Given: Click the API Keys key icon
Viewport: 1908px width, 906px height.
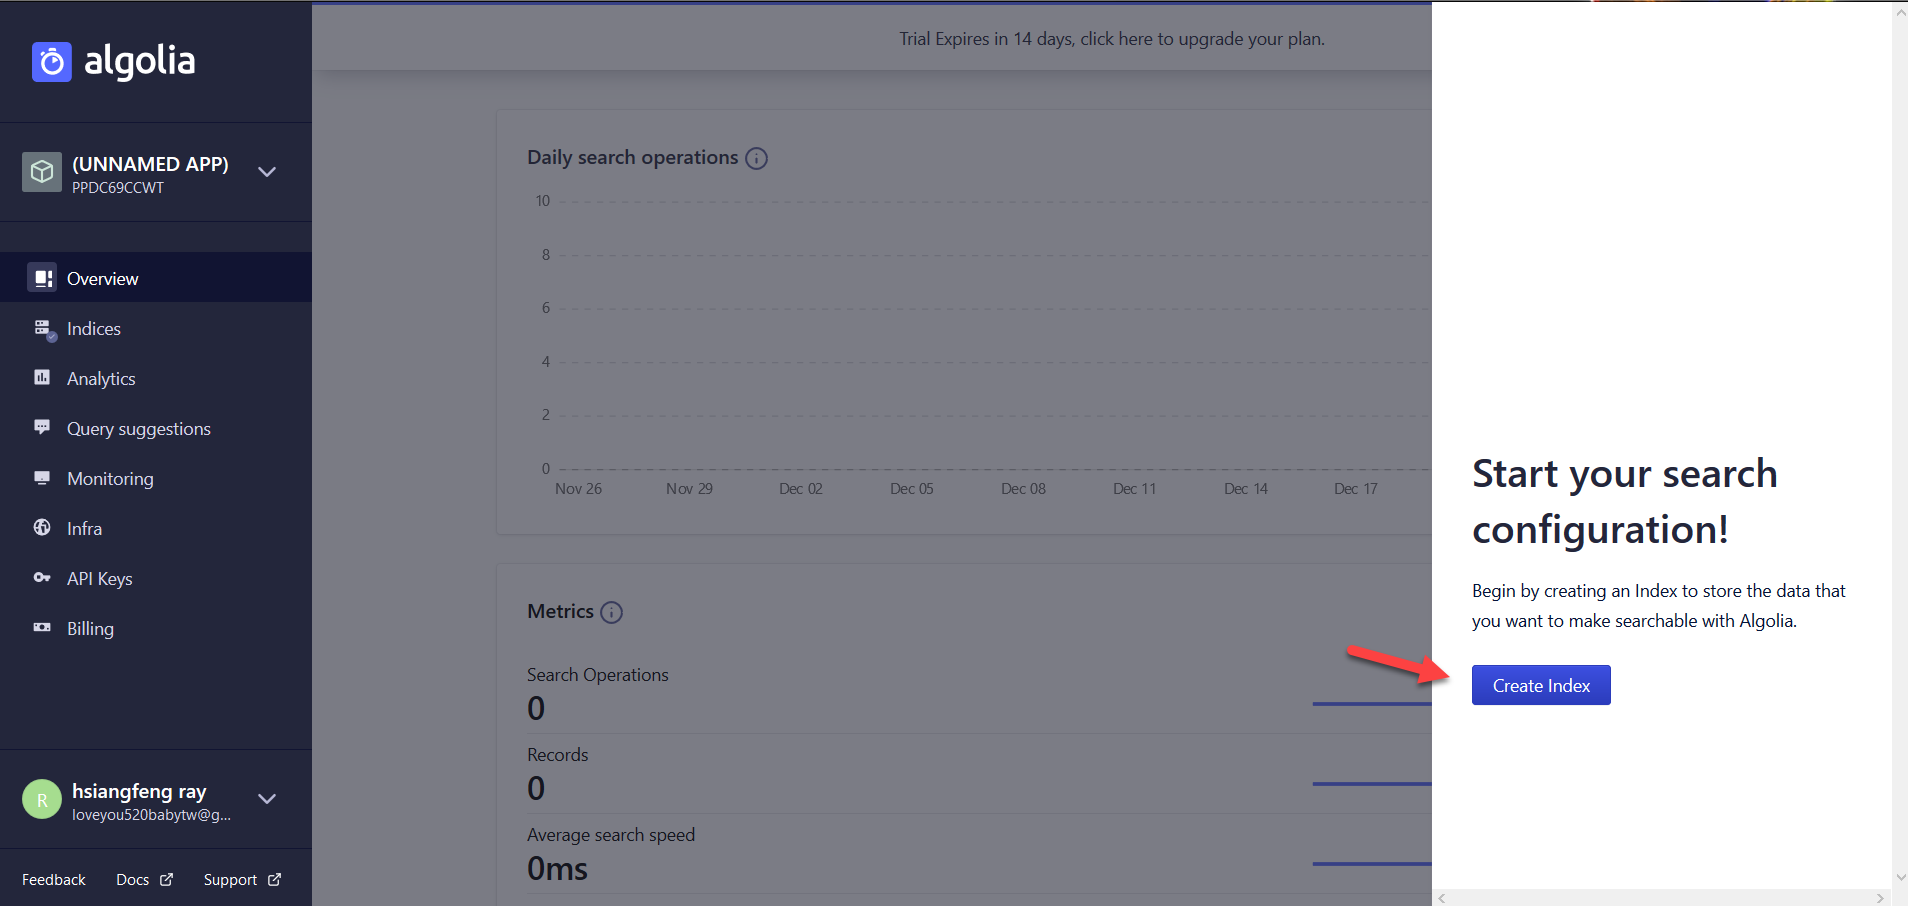Looking at the screenshot, I should click(42, 577).
